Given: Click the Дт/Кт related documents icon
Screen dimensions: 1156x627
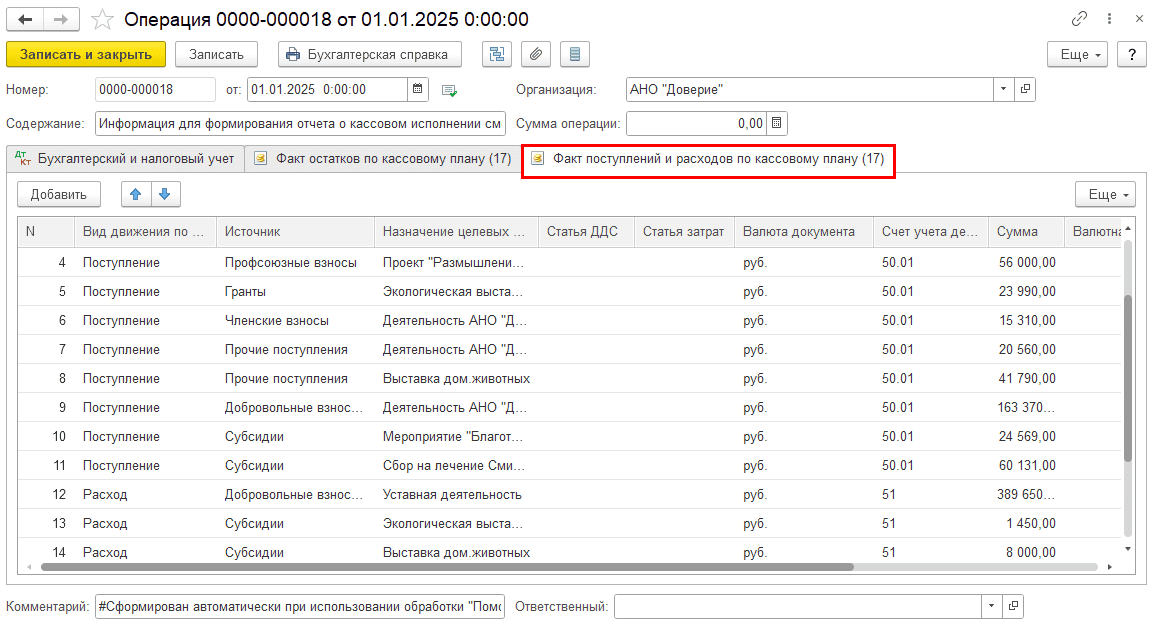Looking at the screenshot, I should [495, 54].
